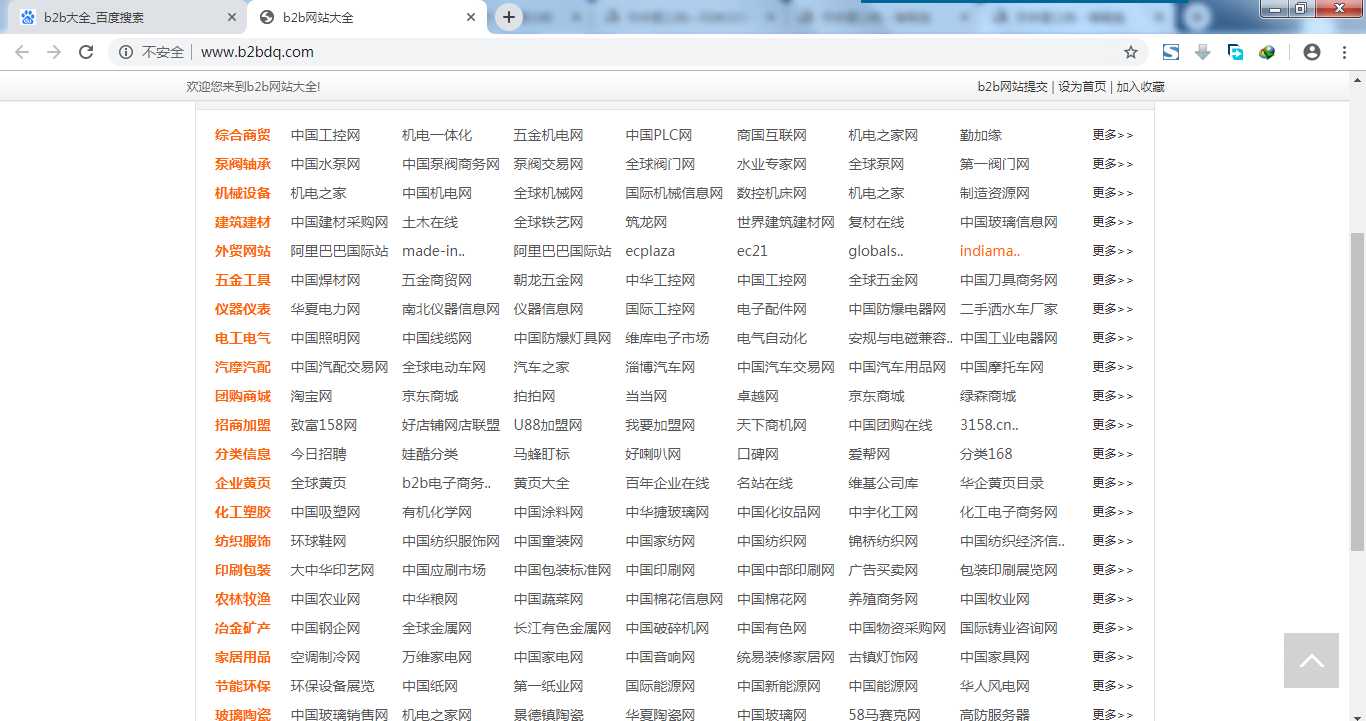Click the orange indiama.. link
The image size is (1366, 721).
[x=990, y=251]
